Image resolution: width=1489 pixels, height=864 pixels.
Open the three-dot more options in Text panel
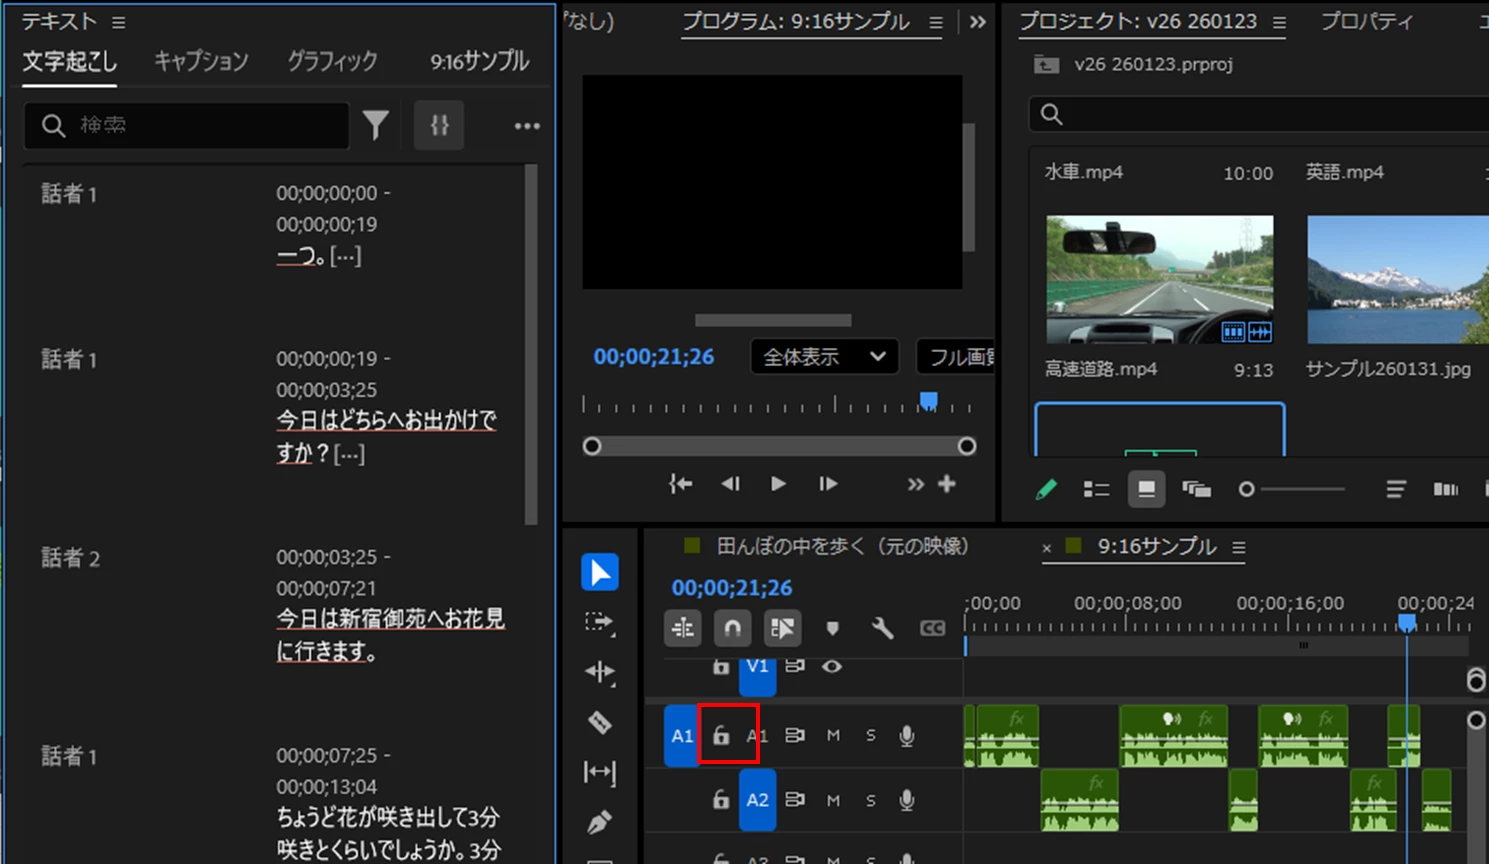(x=527, y=126)
